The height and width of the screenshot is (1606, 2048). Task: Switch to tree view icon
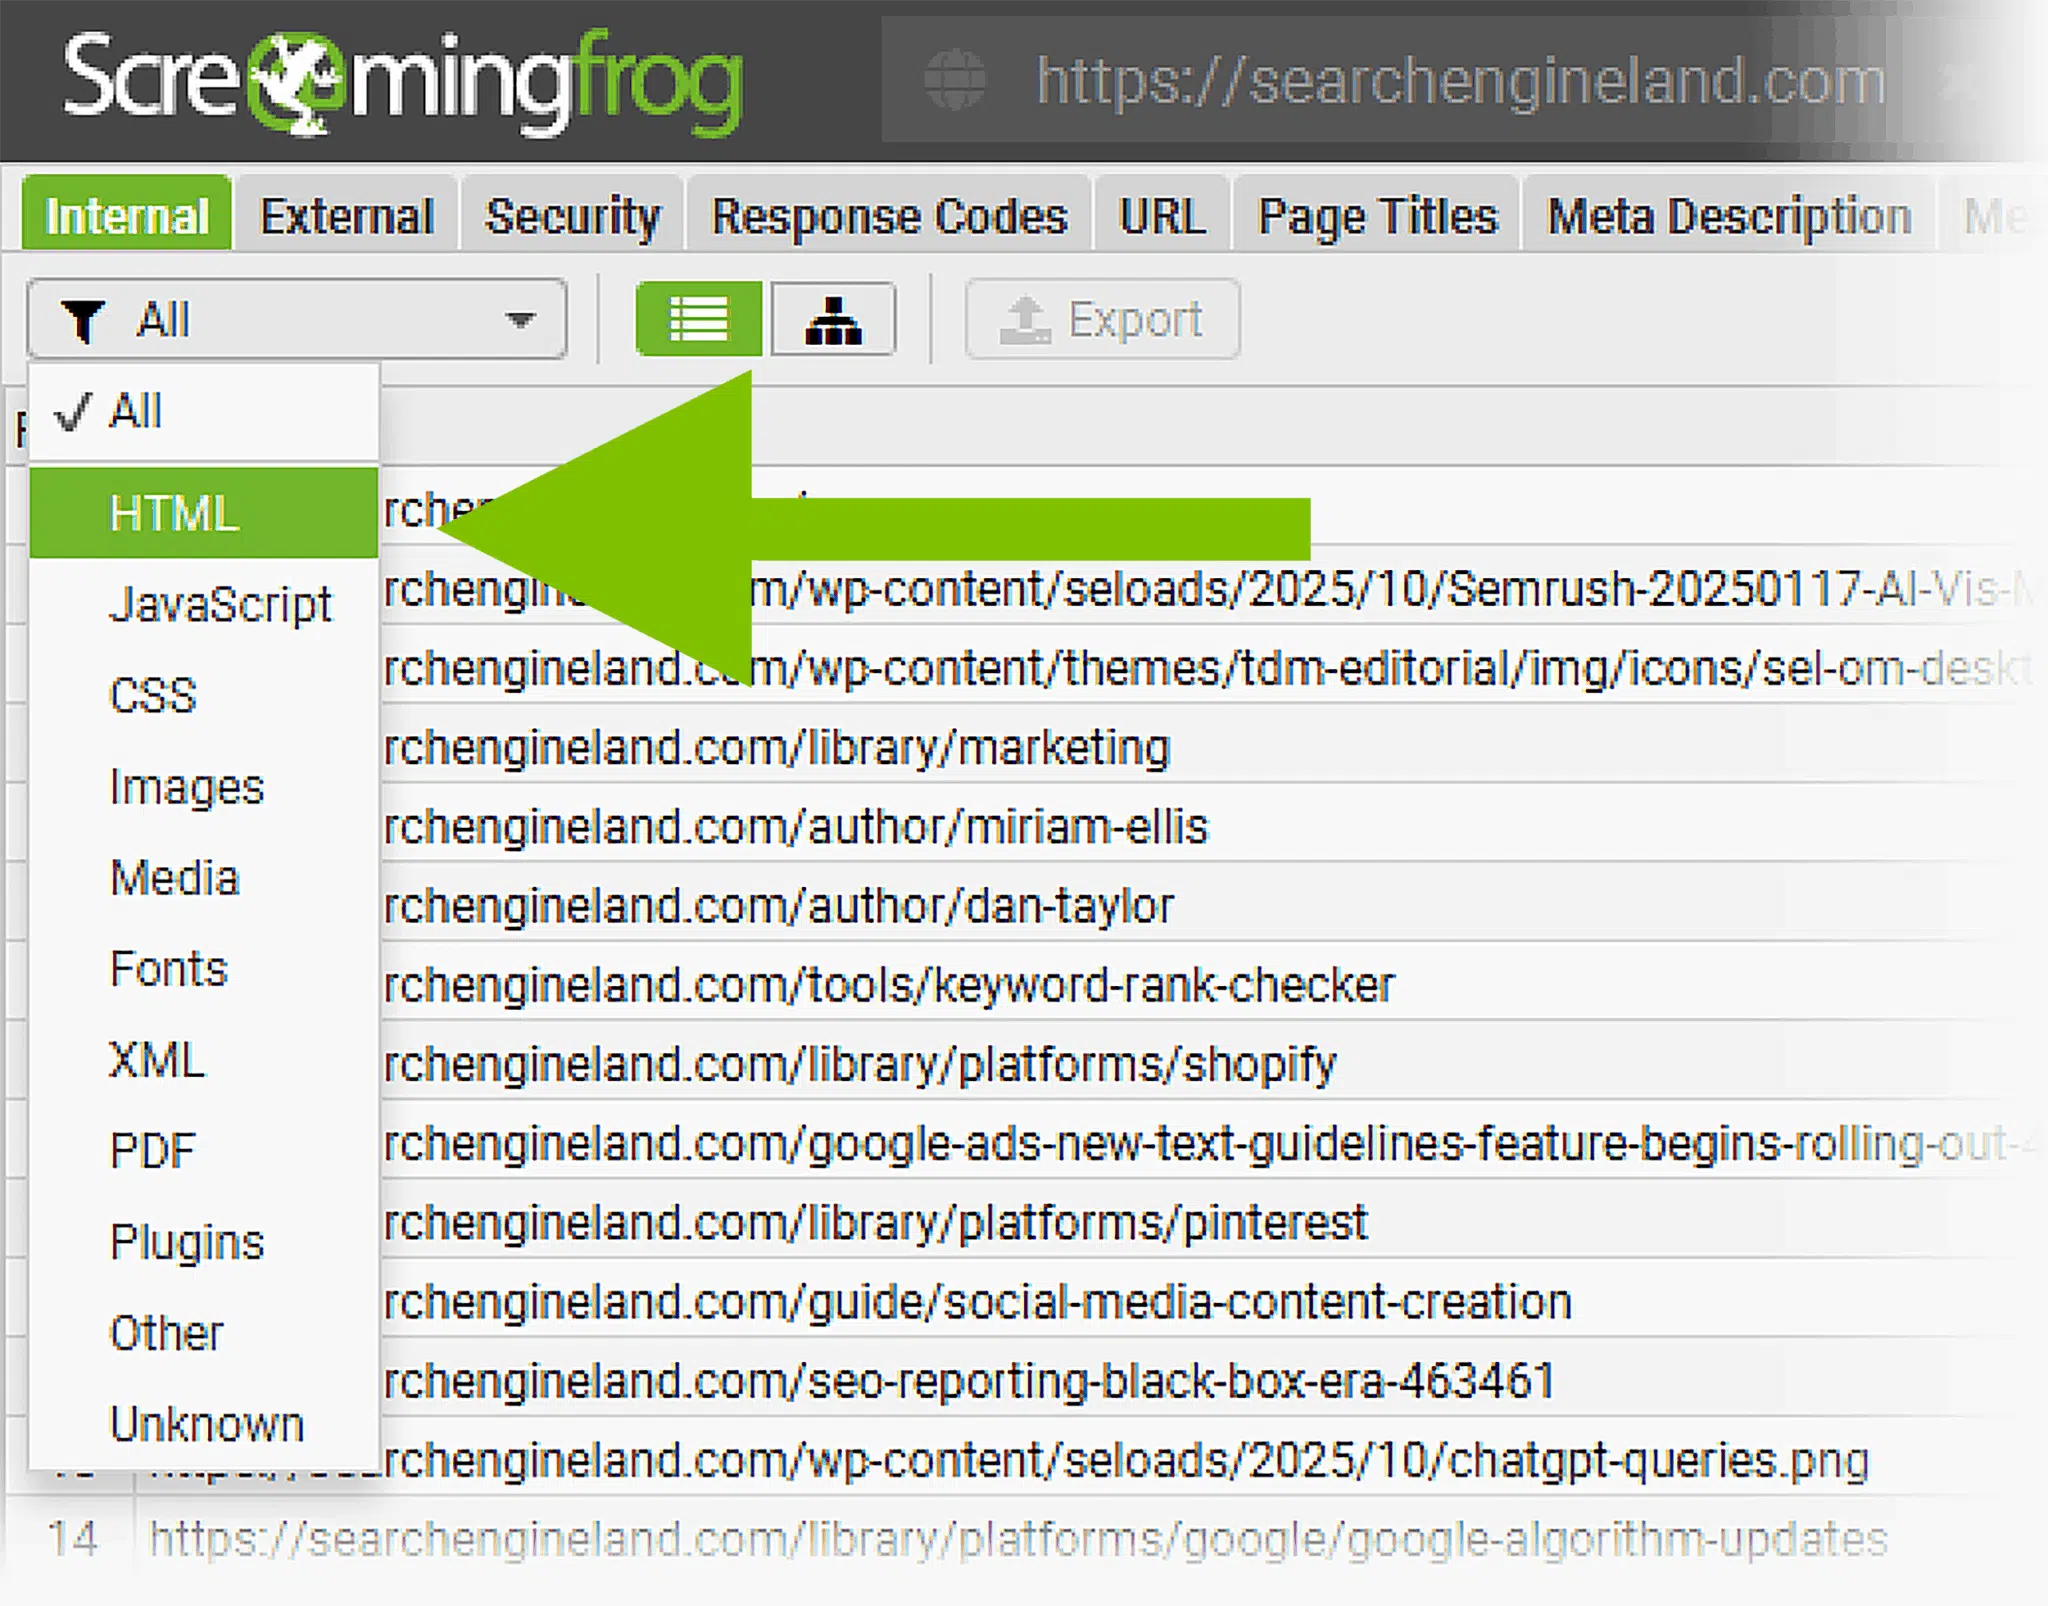click(833, 320)
